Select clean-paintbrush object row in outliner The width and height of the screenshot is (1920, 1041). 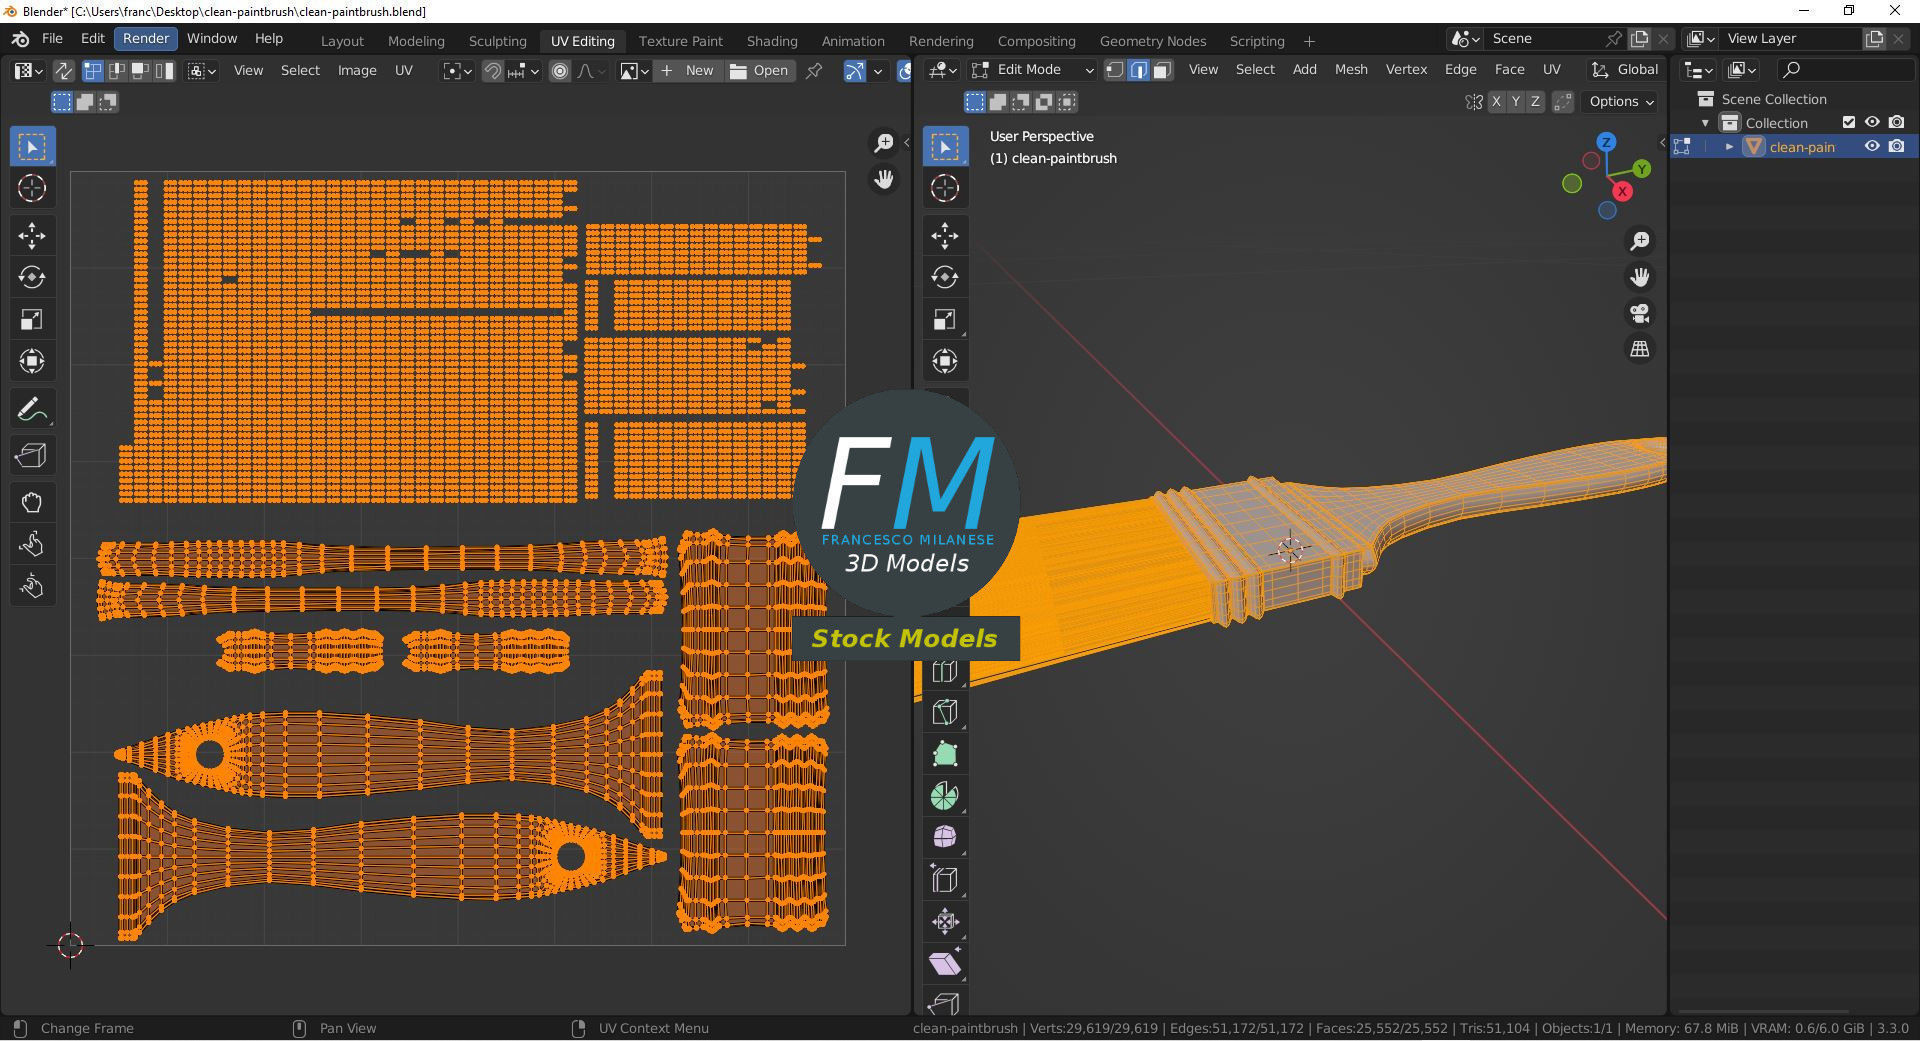[1794, 147]
